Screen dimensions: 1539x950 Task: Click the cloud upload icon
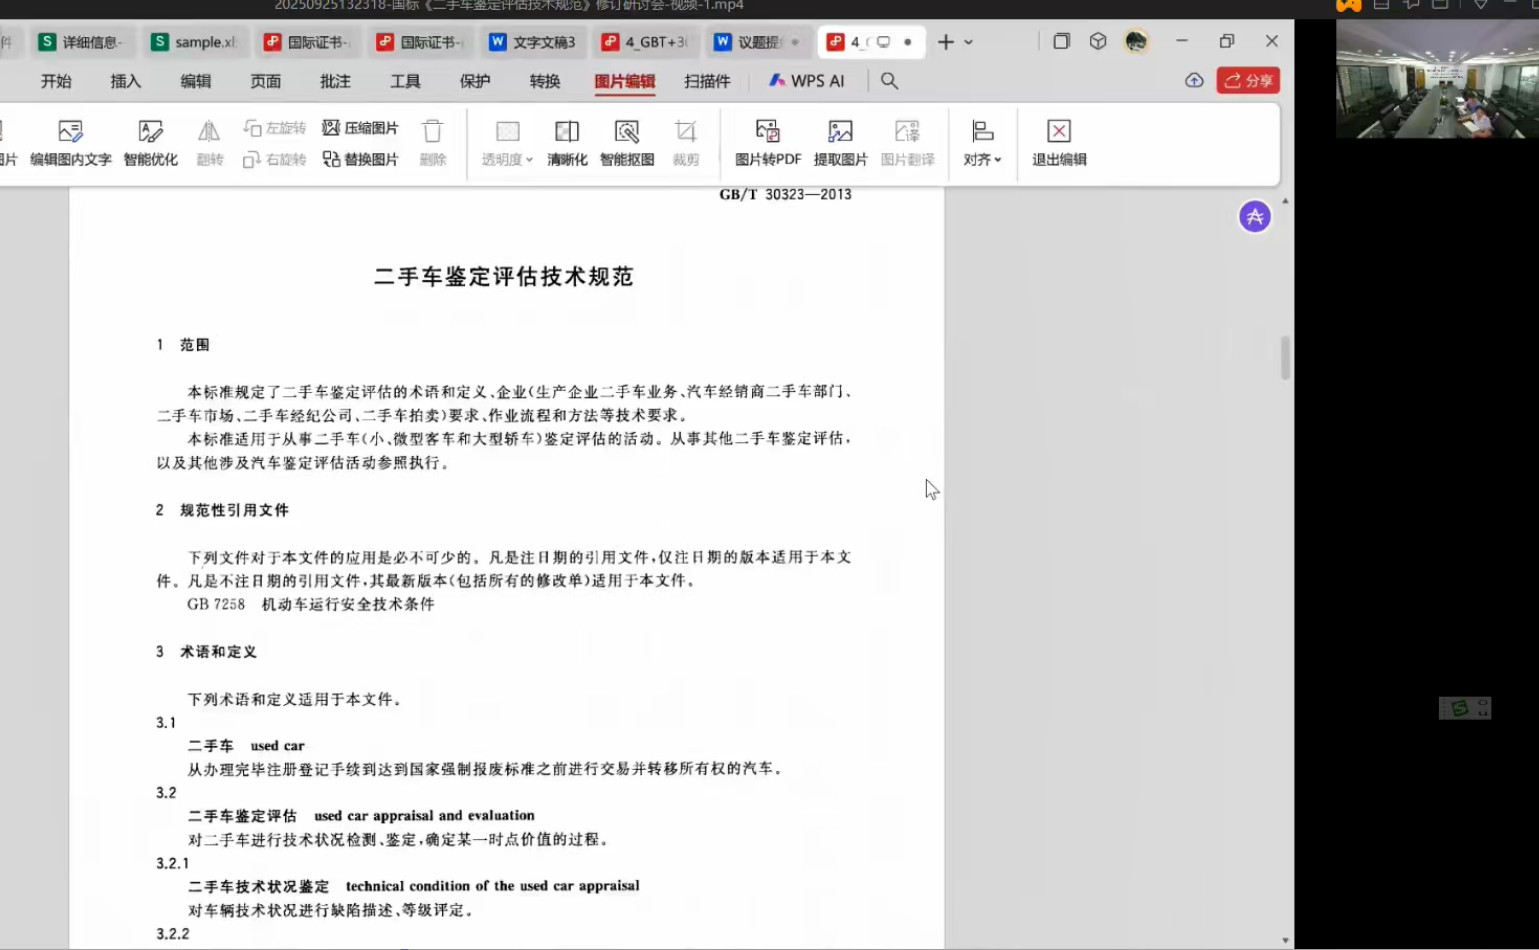pos(1194,81)
